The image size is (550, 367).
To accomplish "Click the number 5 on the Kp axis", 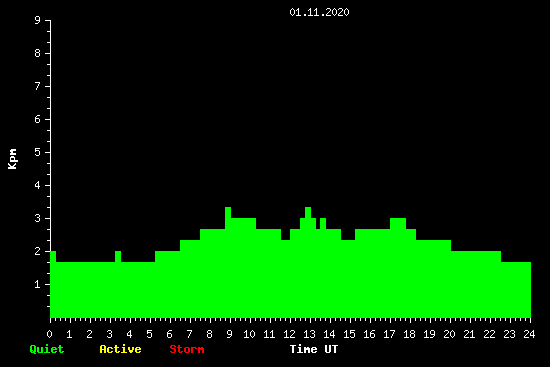I will click(38, 152).
